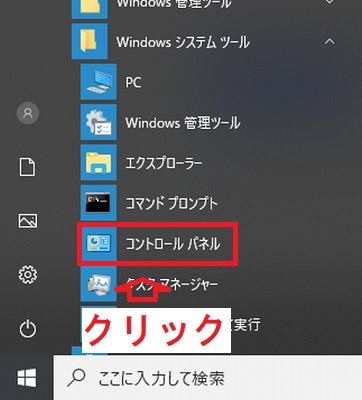The width and height of the screenshot is (362, 400).
Task: Open the PC computer icon
Action: click(x=98, y=82)
